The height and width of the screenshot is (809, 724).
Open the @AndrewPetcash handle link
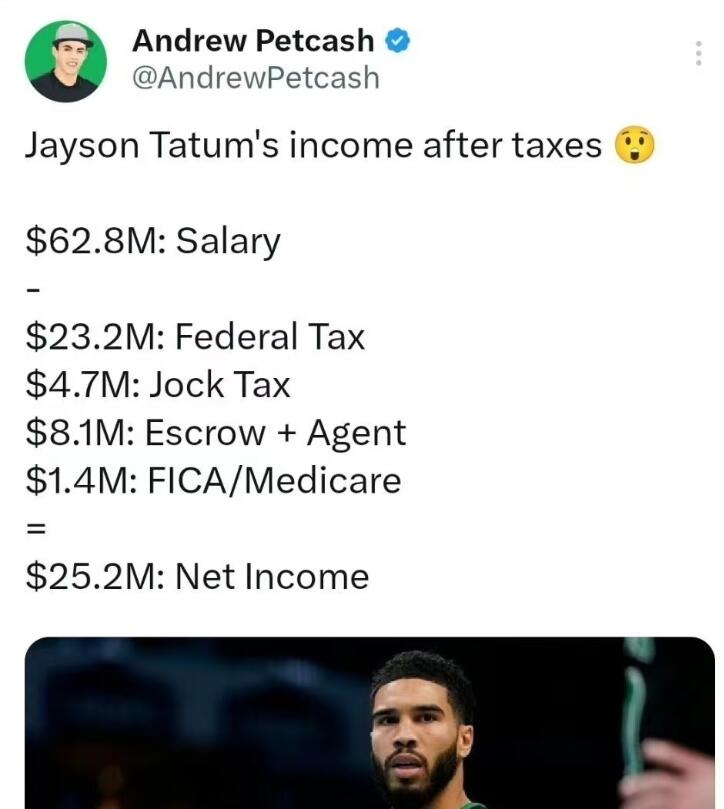pyautogui.click(x=255, y=77)
